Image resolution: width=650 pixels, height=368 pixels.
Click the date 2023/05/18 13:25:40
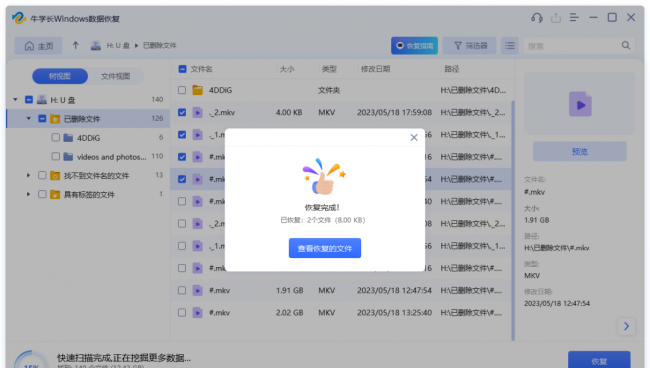(394, 312)
